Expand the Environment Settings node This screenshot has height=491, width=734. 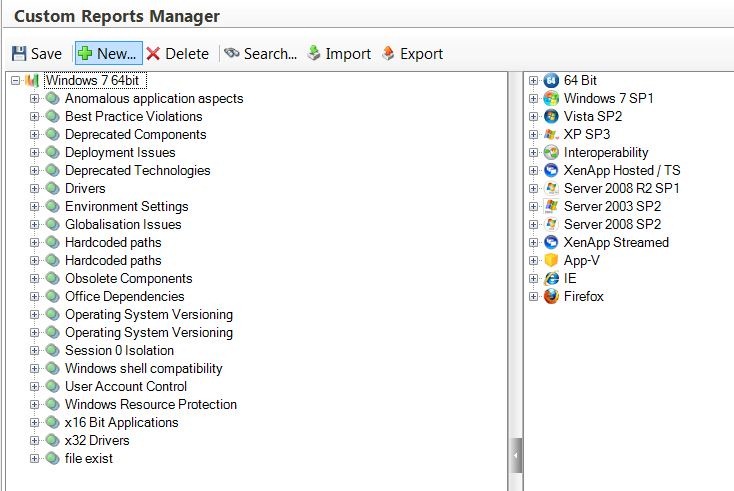pos(34,206)
